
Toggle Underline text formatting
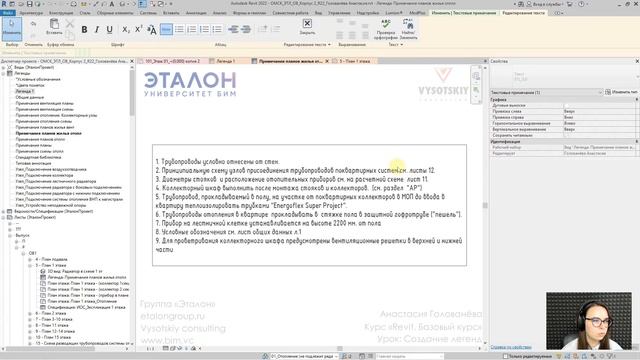tap(109, 29)
